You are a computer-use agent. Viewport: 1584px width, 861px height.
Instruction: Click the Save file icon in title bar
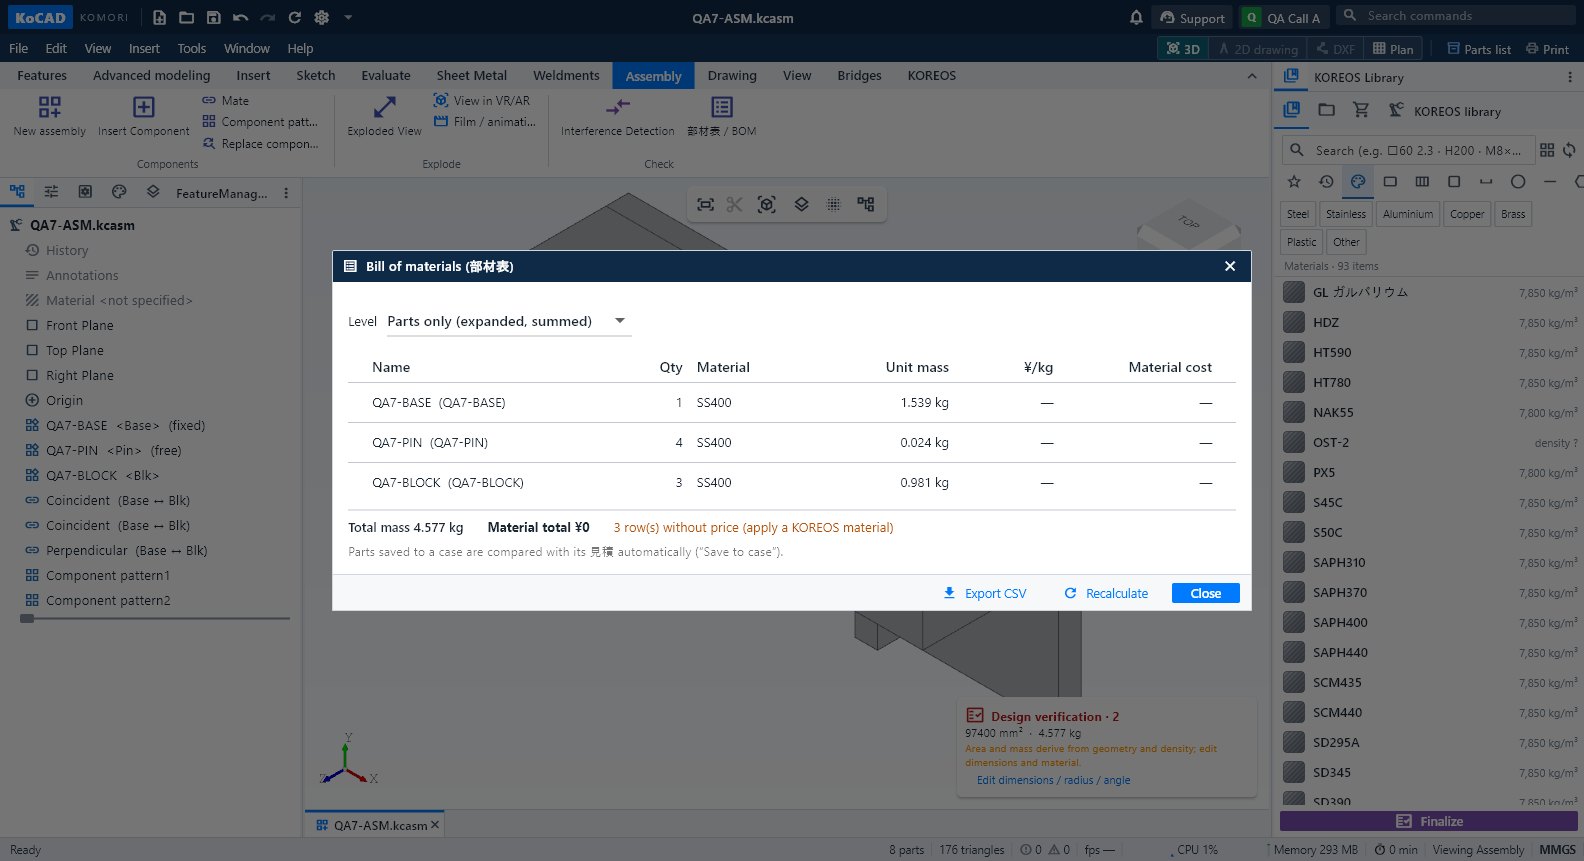click(x=213, y=17)
